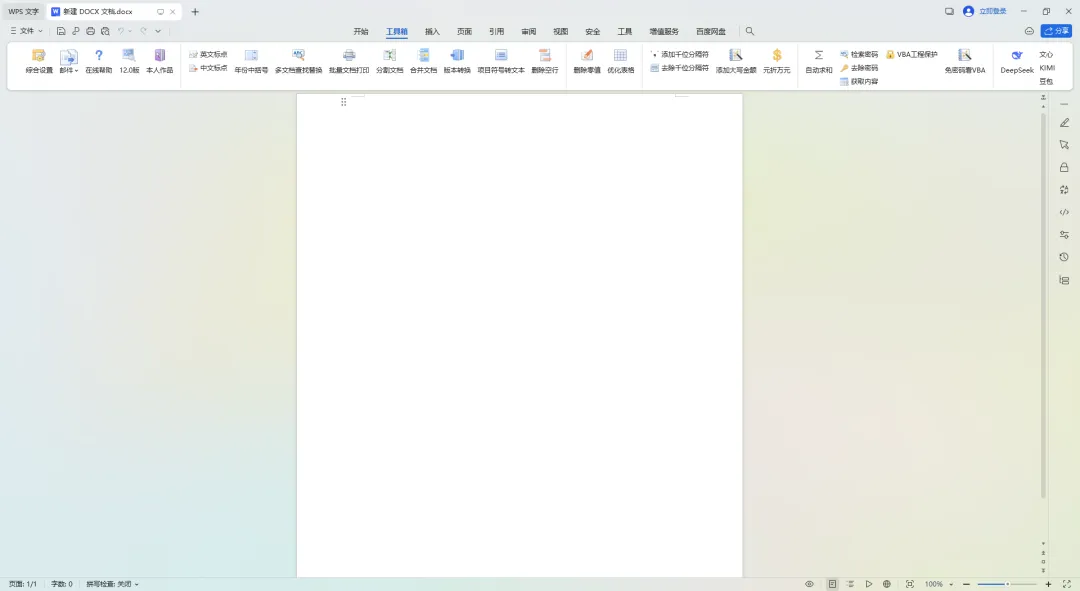Switch to the 视图 tab

click(x=561, y=32)
